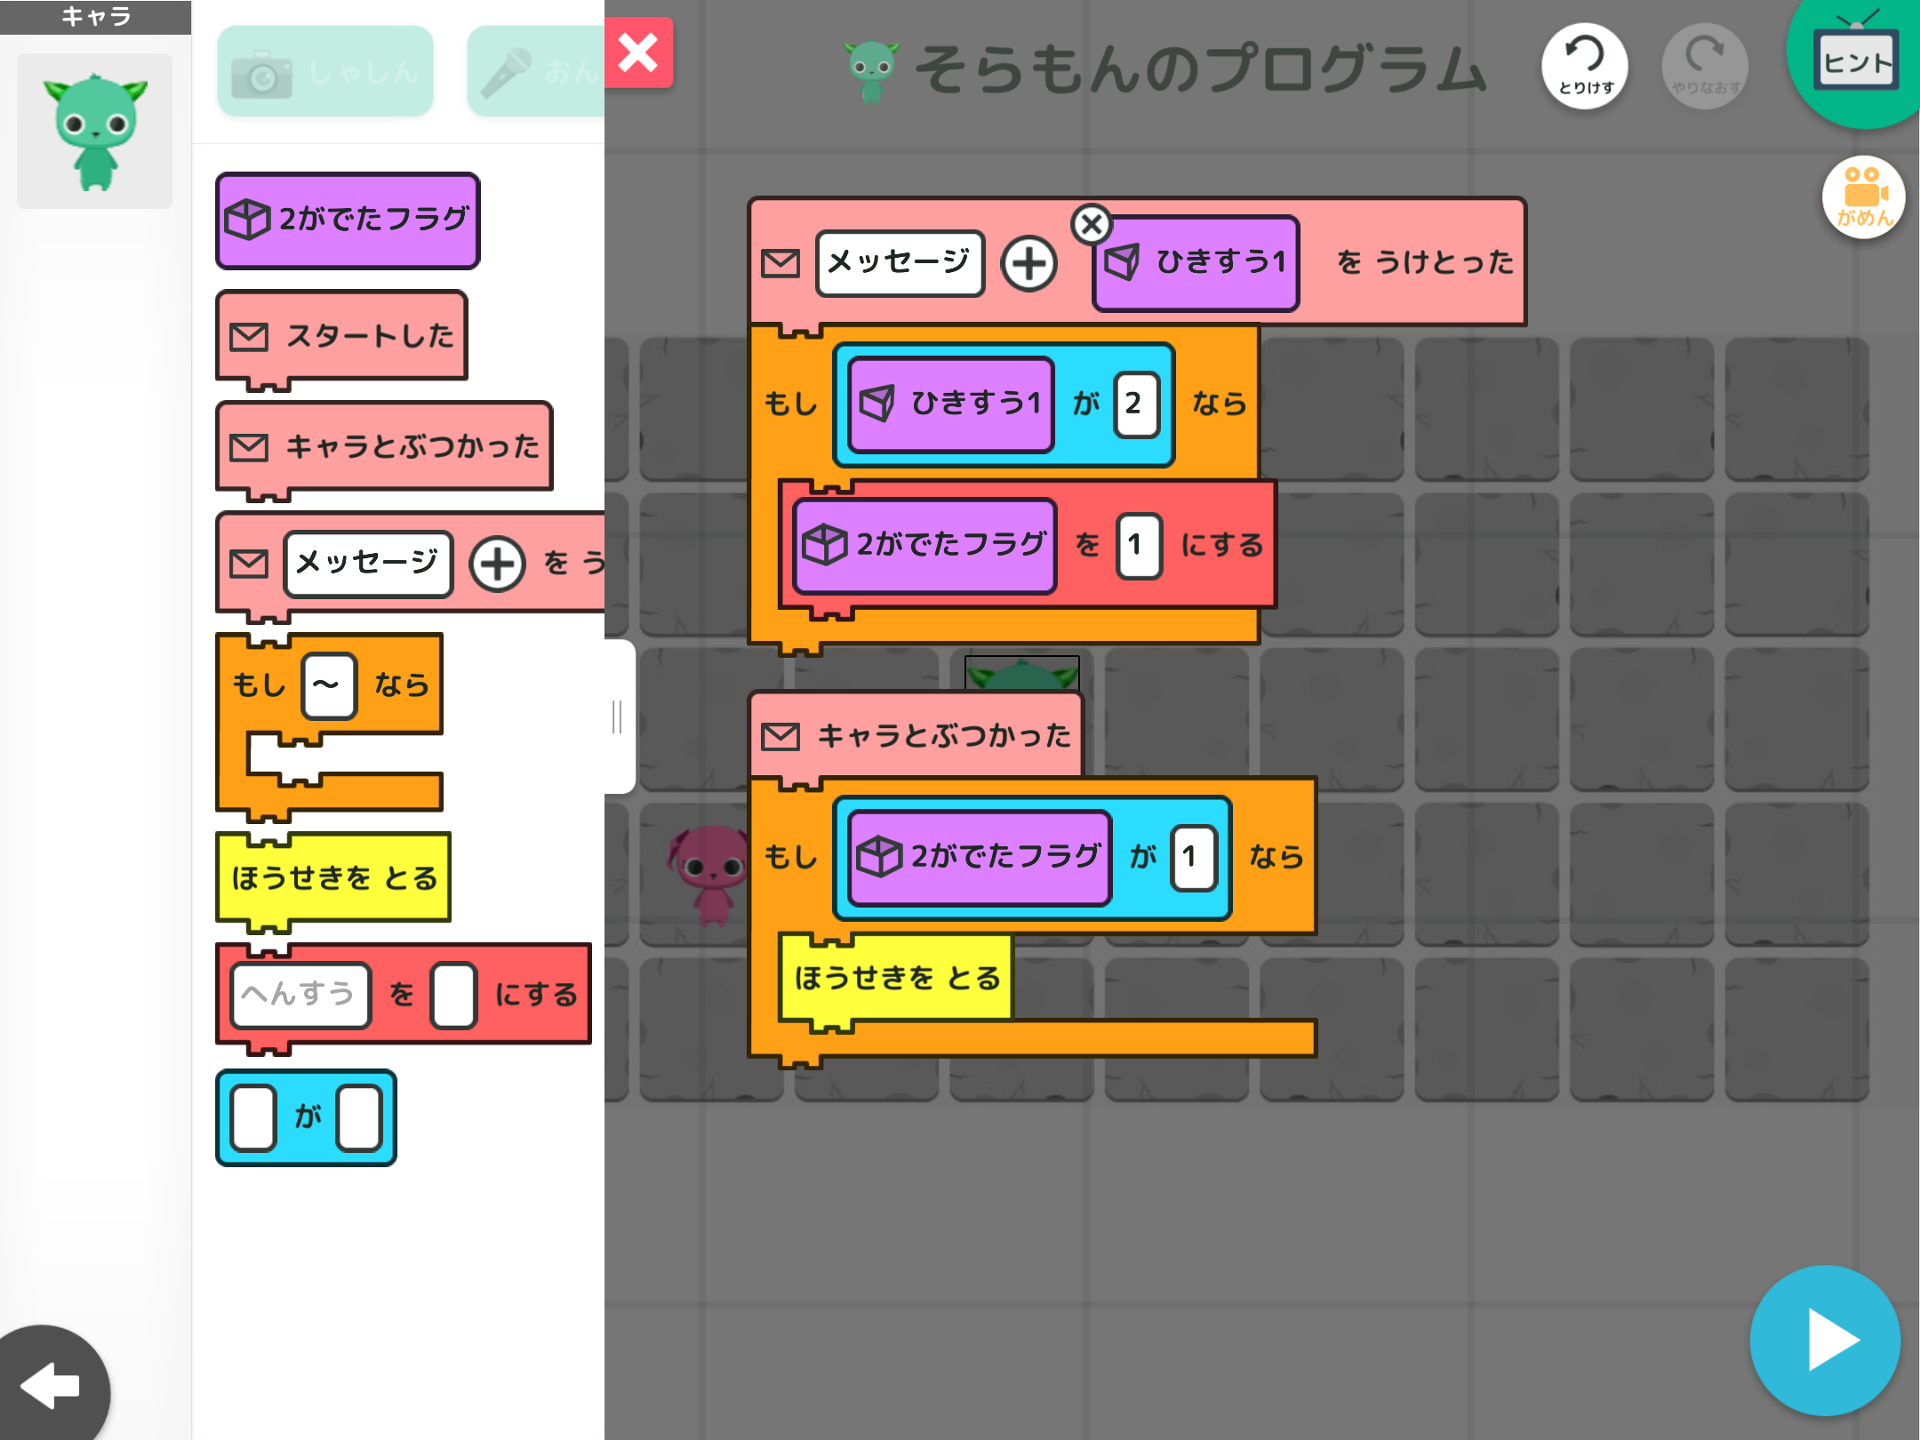This screenshot has width=1920, height=1440.
Task: Edit the メッセージ name field in program
Action: point(899,263)
